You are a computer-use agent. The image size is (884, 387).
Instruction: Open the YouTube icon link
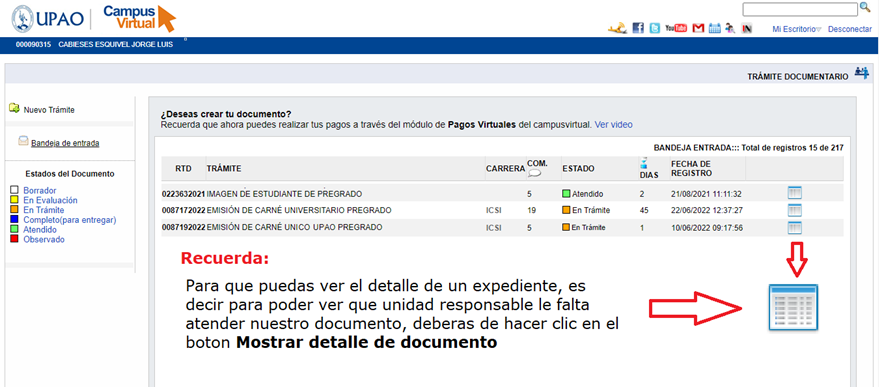click(676, 28)
